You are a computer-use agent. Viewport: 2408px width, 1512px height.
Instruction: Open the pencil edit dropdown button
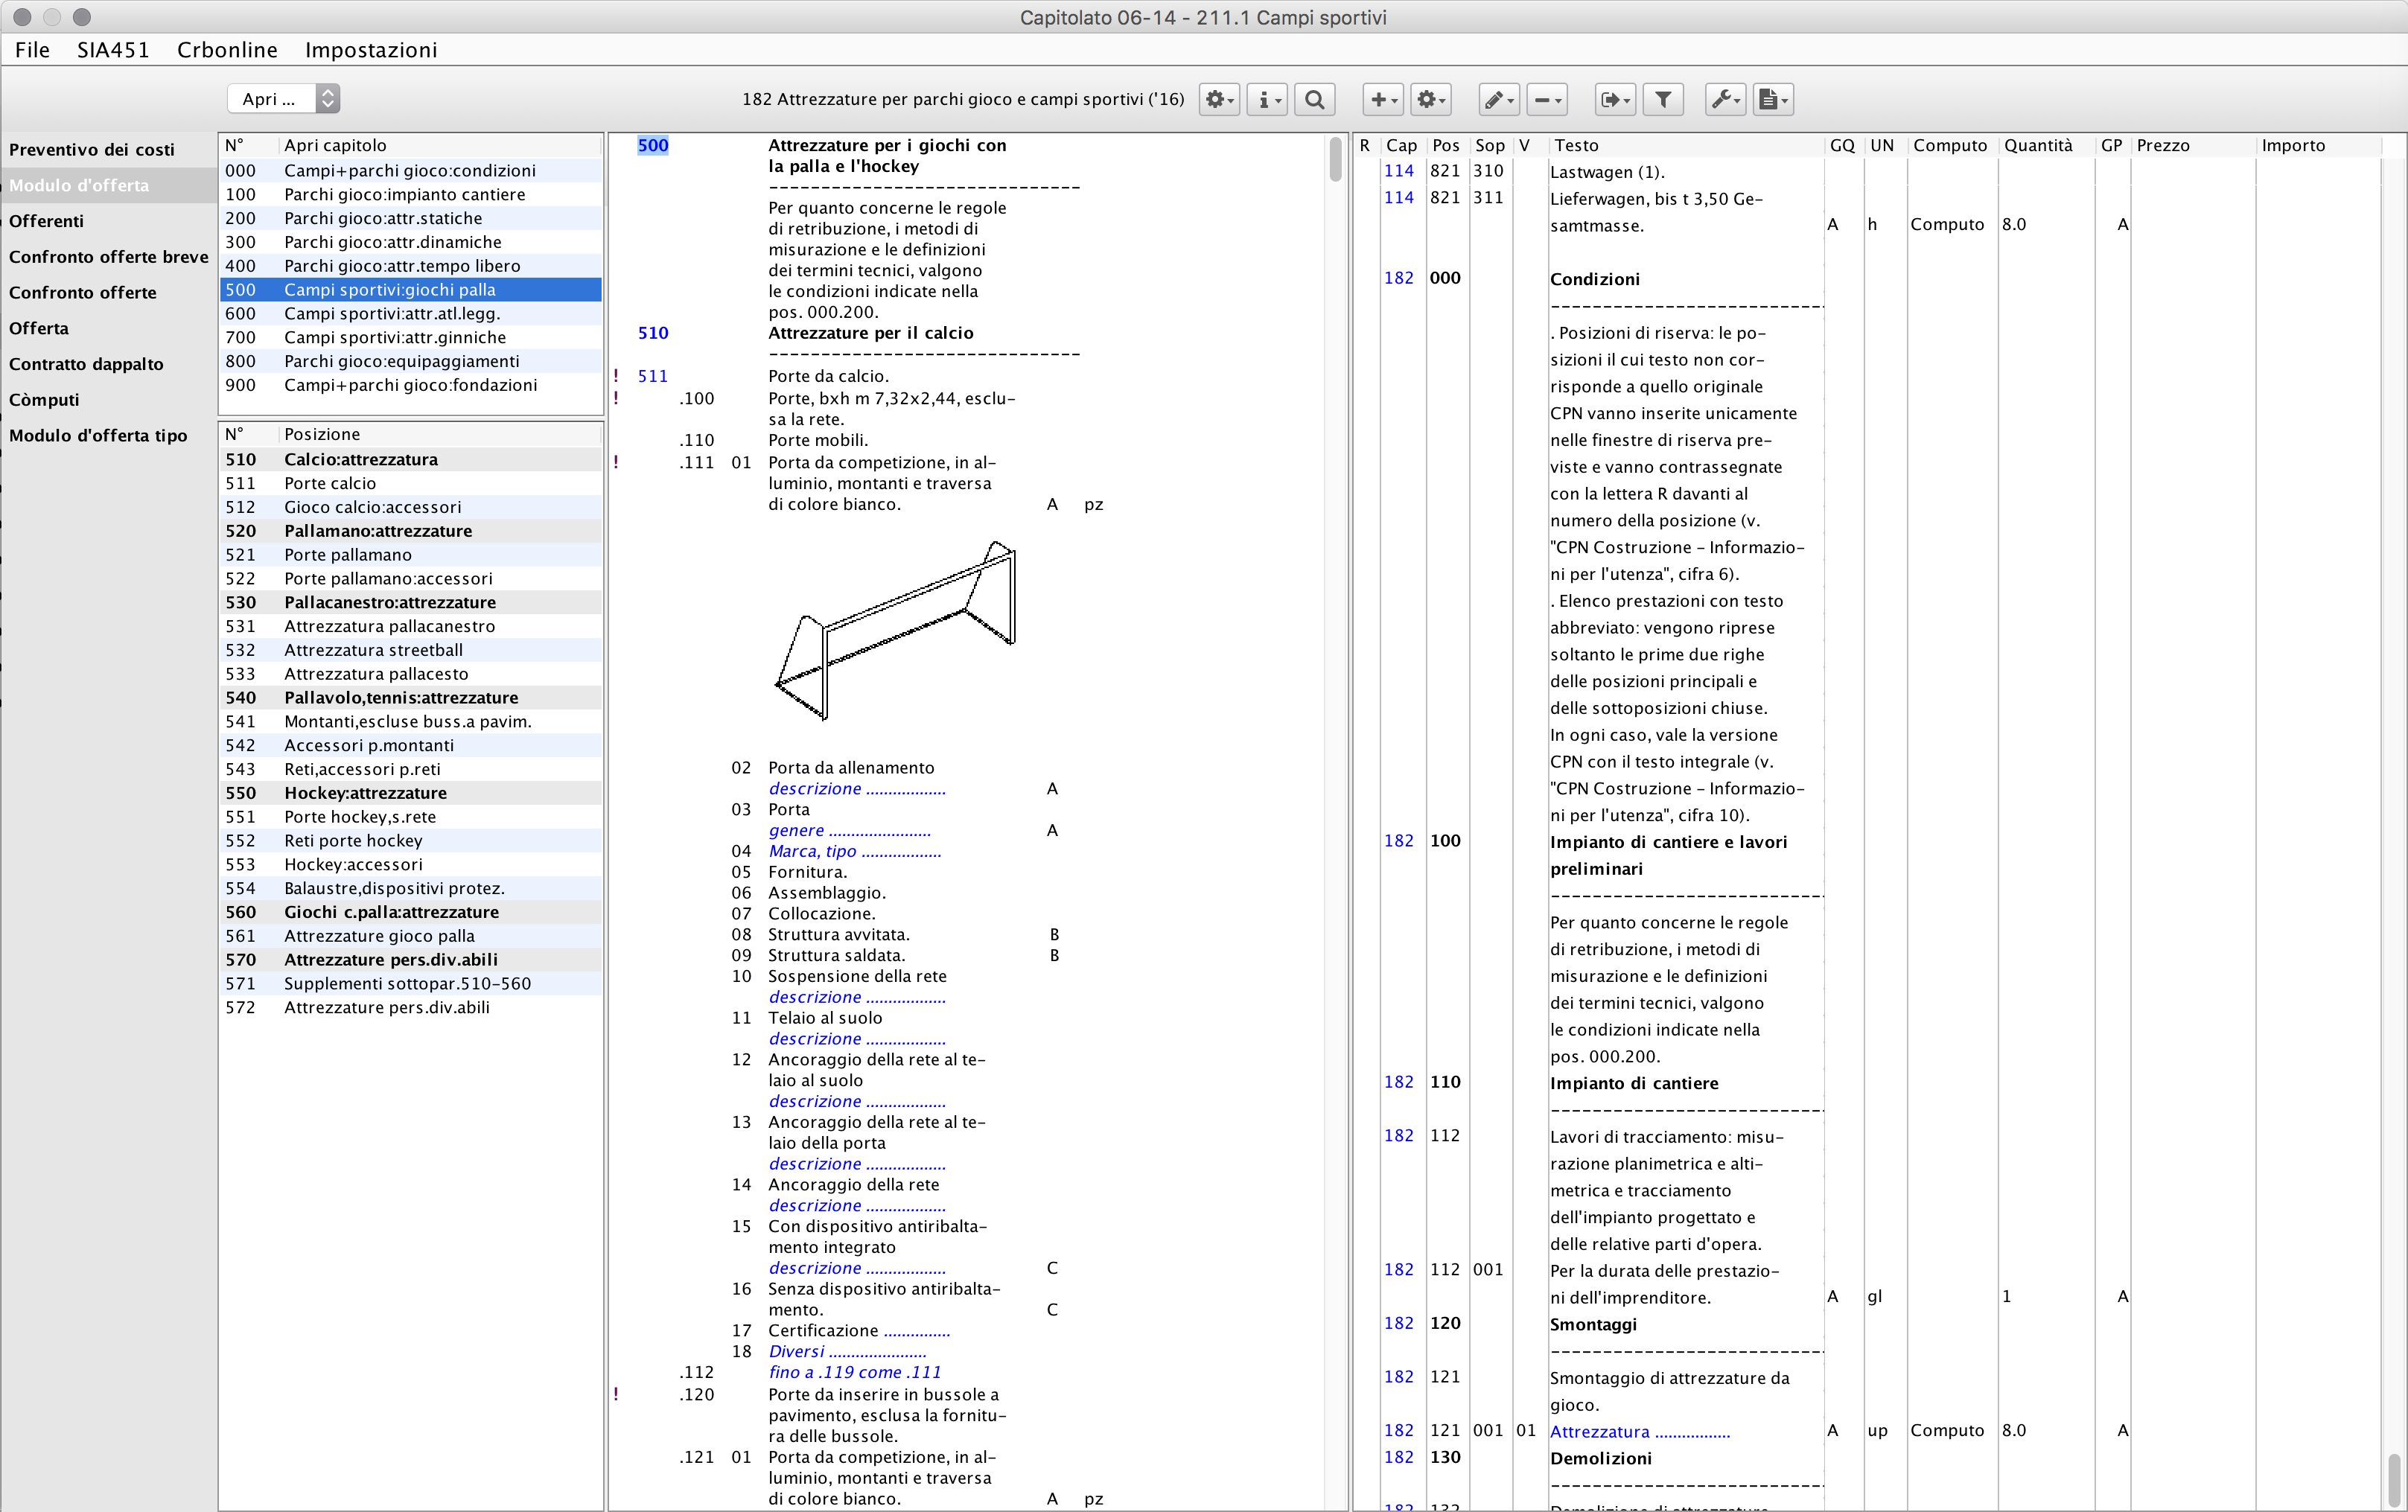pos(1499,99)
